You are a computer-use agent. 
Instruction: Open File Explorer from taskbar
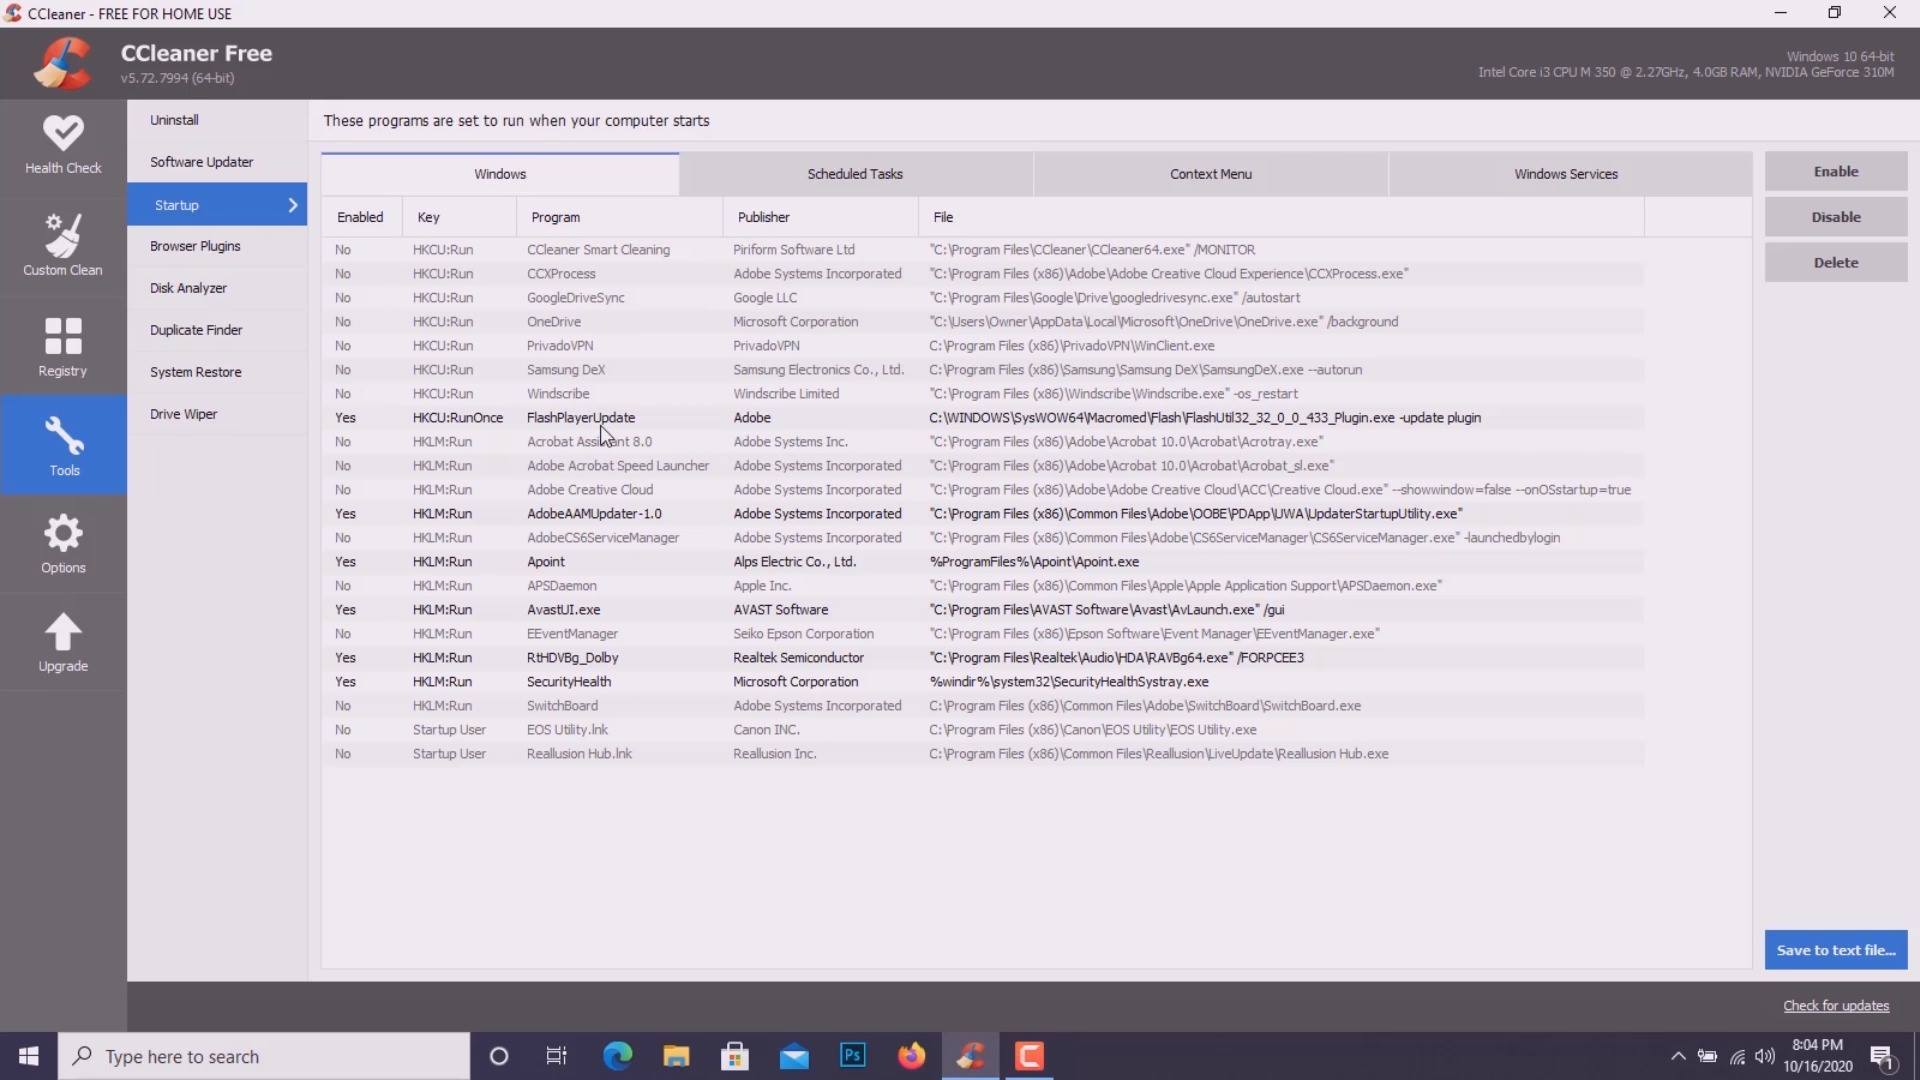coord(676,1056)
